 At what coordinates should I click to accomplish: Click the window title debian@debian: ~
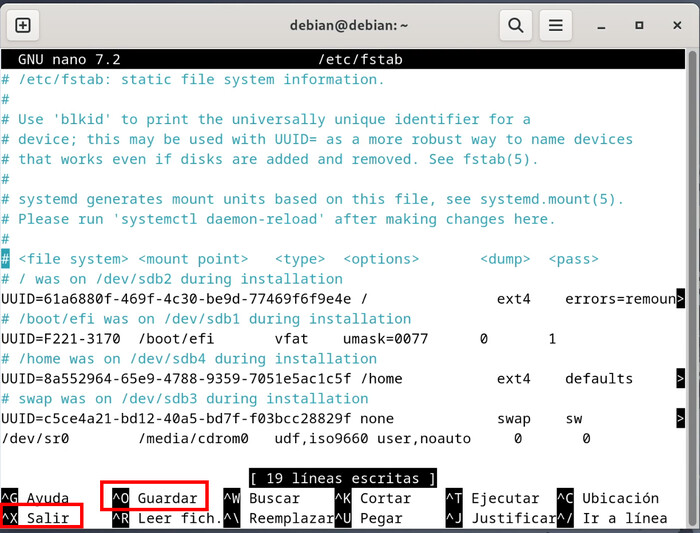(349, 25)
